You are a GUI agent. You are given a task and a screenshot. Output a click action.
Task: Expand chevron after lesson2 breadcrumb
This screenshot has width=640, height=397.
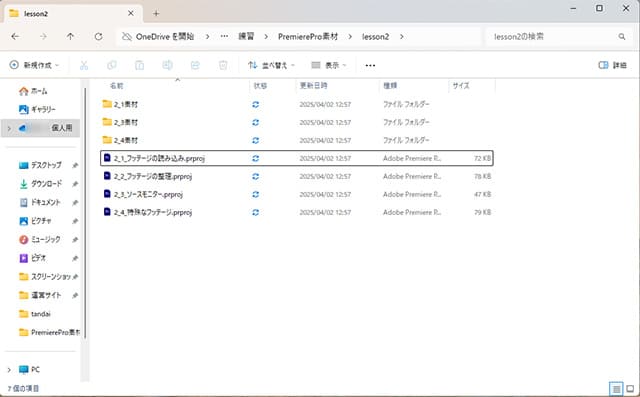pos(402,37)
